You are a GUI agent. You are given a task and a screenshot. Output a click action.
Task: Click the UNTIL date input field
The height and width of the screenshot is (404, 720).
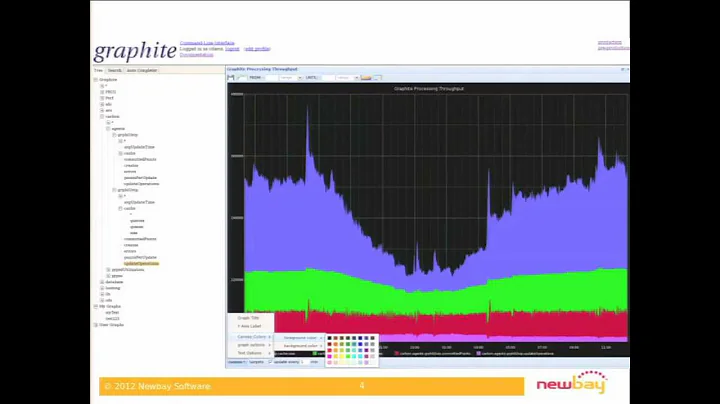pyautogui.click(x=328, y=78)
